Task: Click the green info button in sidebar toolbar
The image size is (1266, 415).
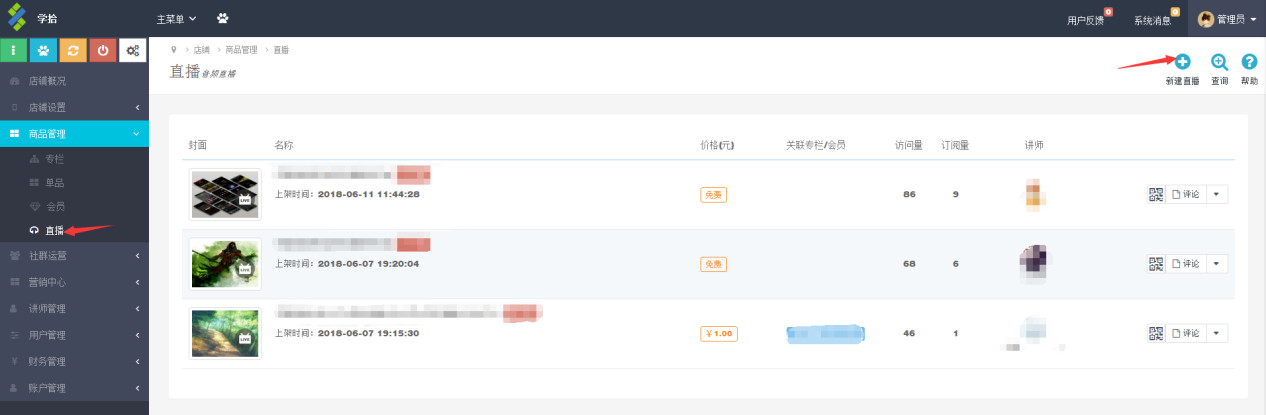Action: click(14, 50)
